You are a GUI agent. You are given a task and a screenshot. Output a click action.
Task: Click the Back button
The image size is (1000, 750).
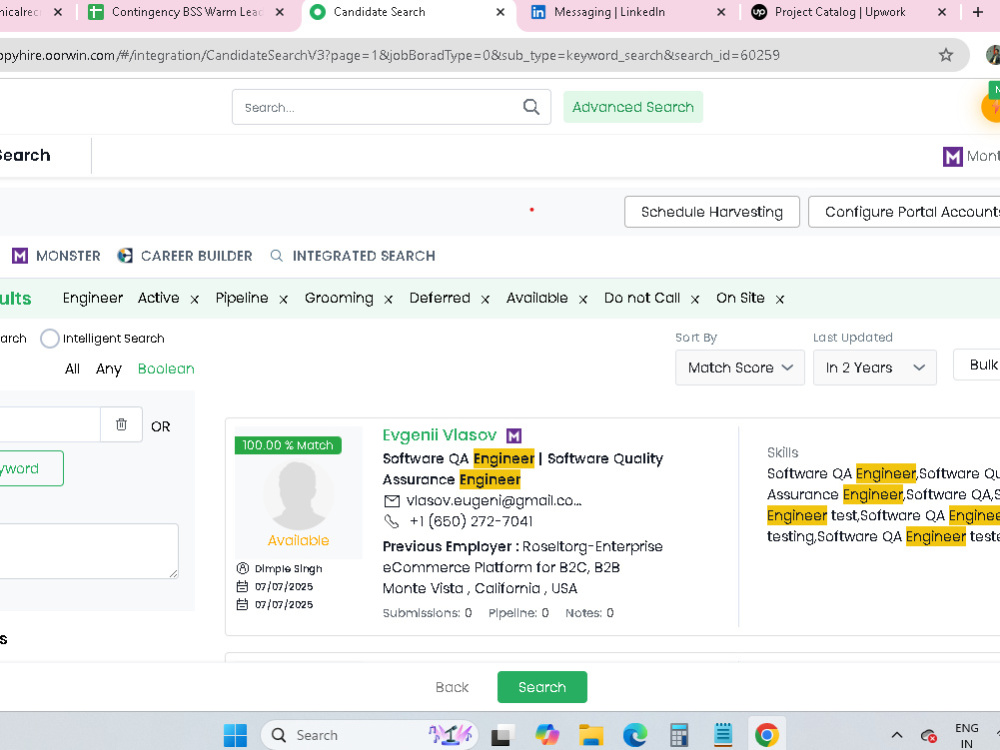tap(452, 687)
